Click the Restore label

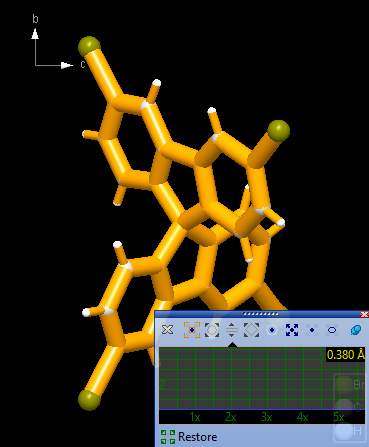tap(197, 437)
